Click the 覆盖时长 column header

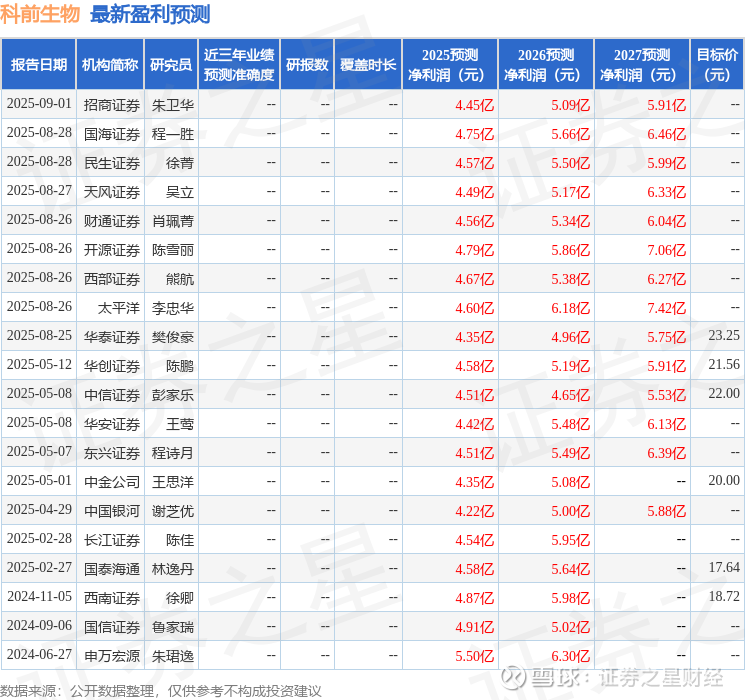click(368, 65)
